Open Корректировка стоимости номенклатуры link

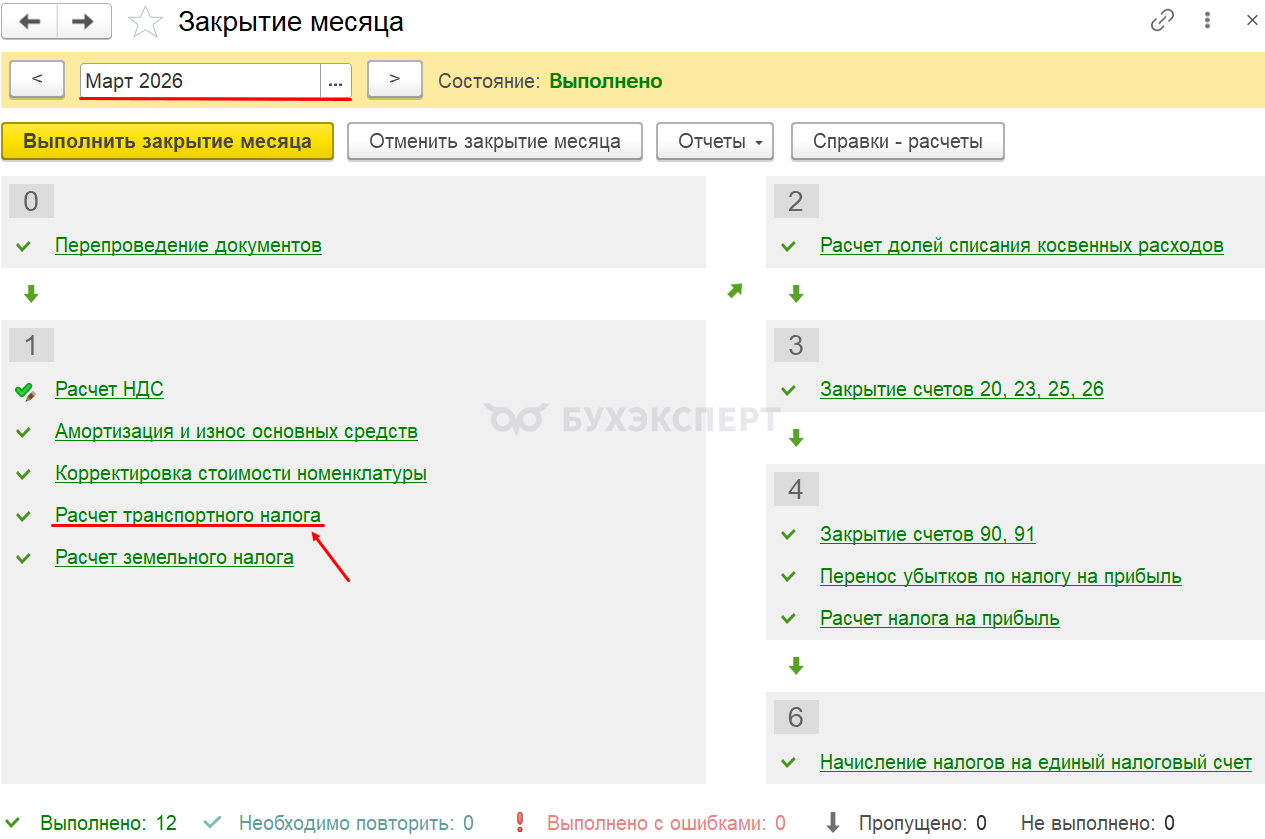241,474
